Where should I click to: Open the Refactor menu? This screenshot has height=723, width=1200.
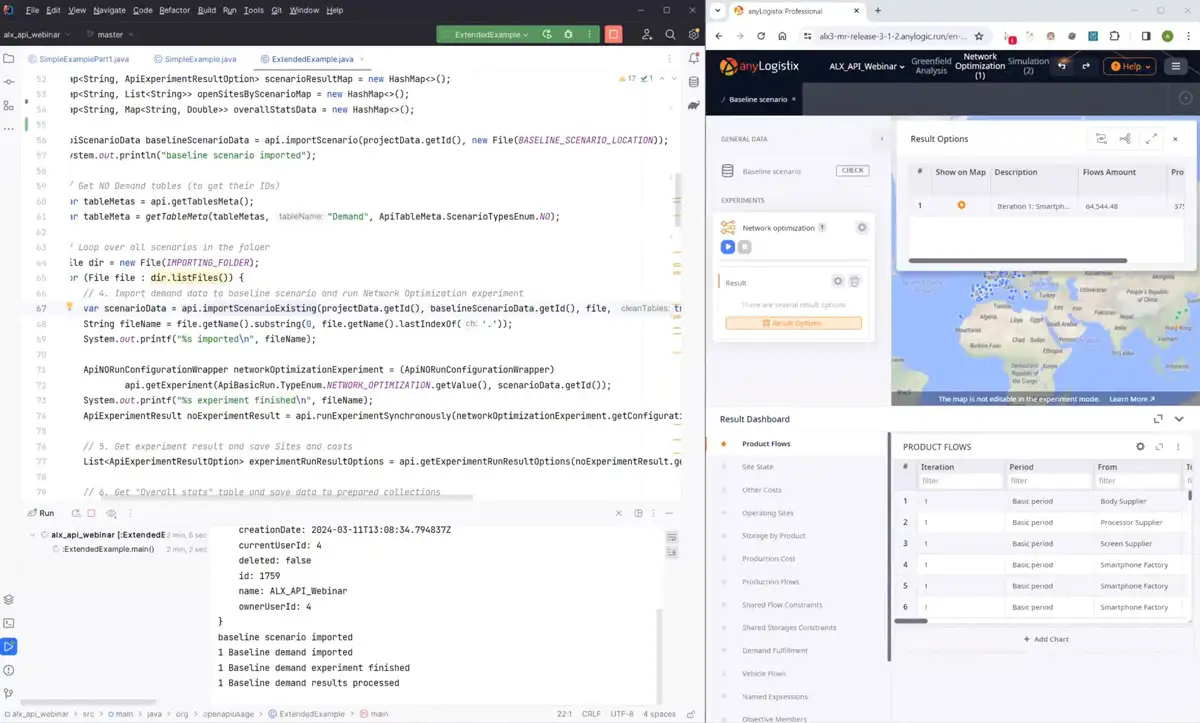tap(174, 10)
